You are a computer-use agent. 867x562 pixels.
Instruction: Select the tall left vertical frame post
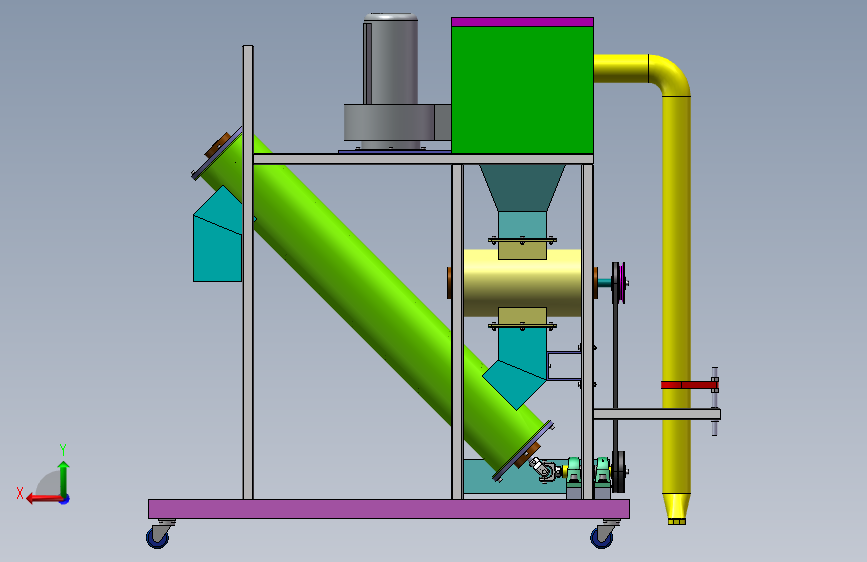[x=248, y=272]
